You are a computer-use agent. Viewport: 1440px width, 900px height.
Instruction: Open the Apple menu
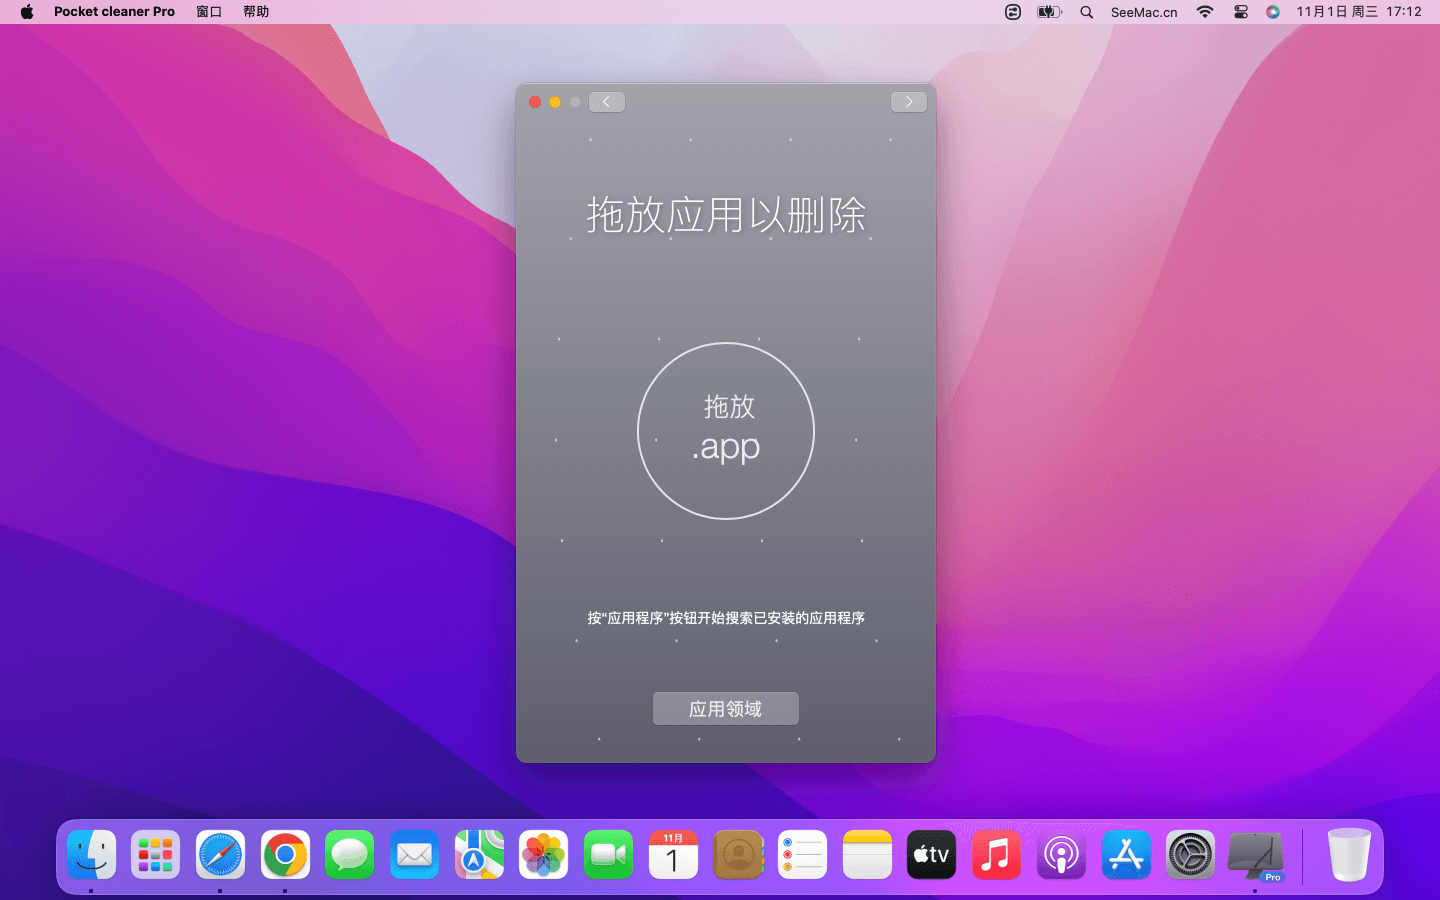point(27,12)
